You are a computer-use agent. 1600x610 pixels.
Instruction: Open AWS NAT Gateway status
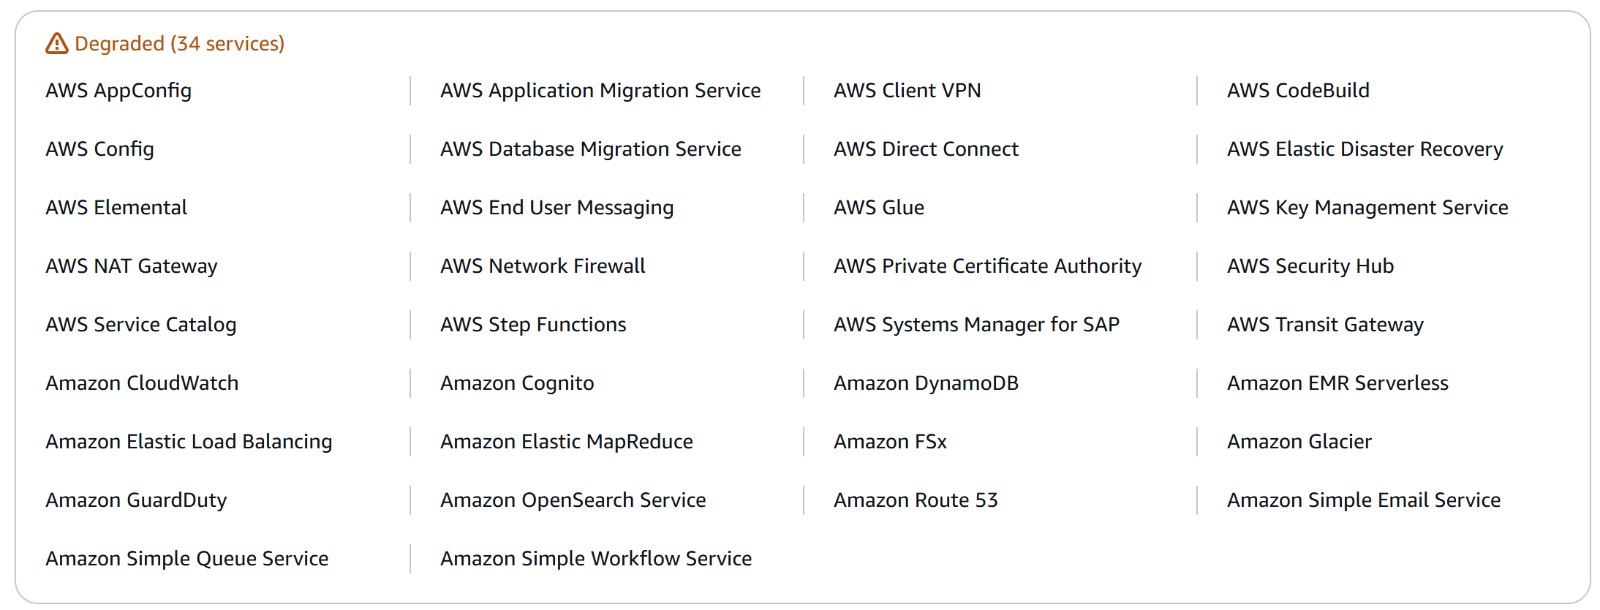[x=131, y=266]
